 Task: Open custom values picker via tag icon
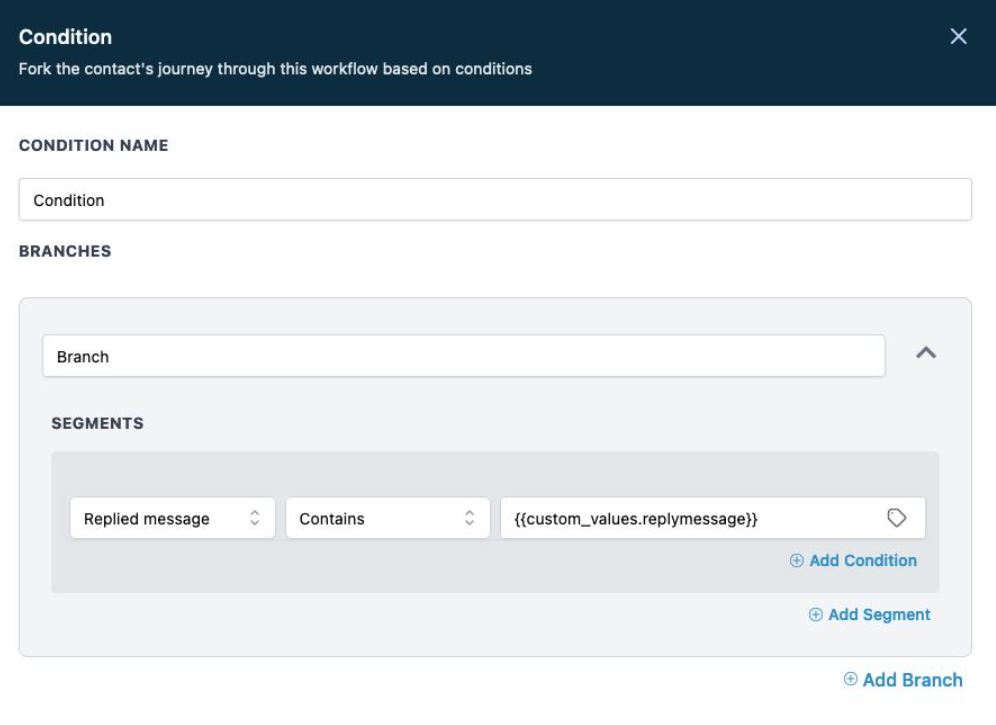[896, 518]
